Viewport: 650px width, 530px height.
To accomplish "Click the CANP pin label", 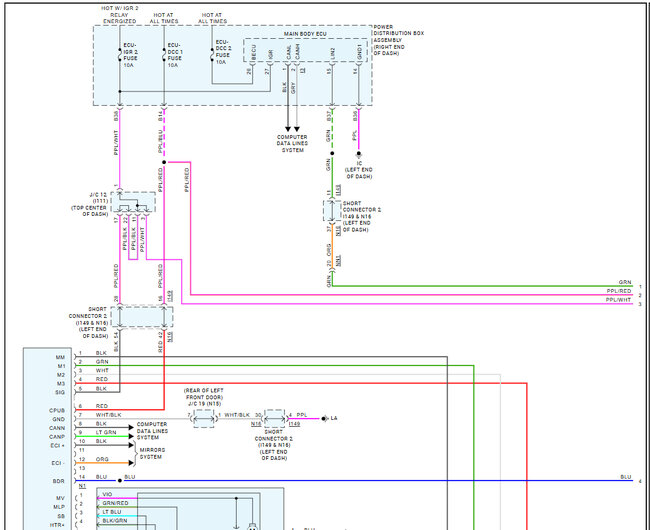I will click(x=57, y=437).
